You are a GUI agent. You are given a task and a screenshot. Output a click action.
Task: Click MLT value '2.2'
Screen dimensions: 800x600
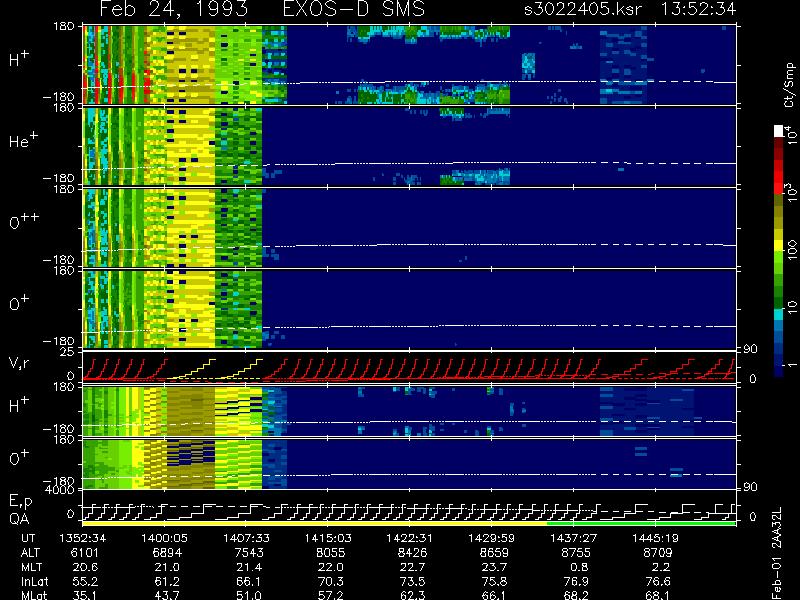point(661,567)
